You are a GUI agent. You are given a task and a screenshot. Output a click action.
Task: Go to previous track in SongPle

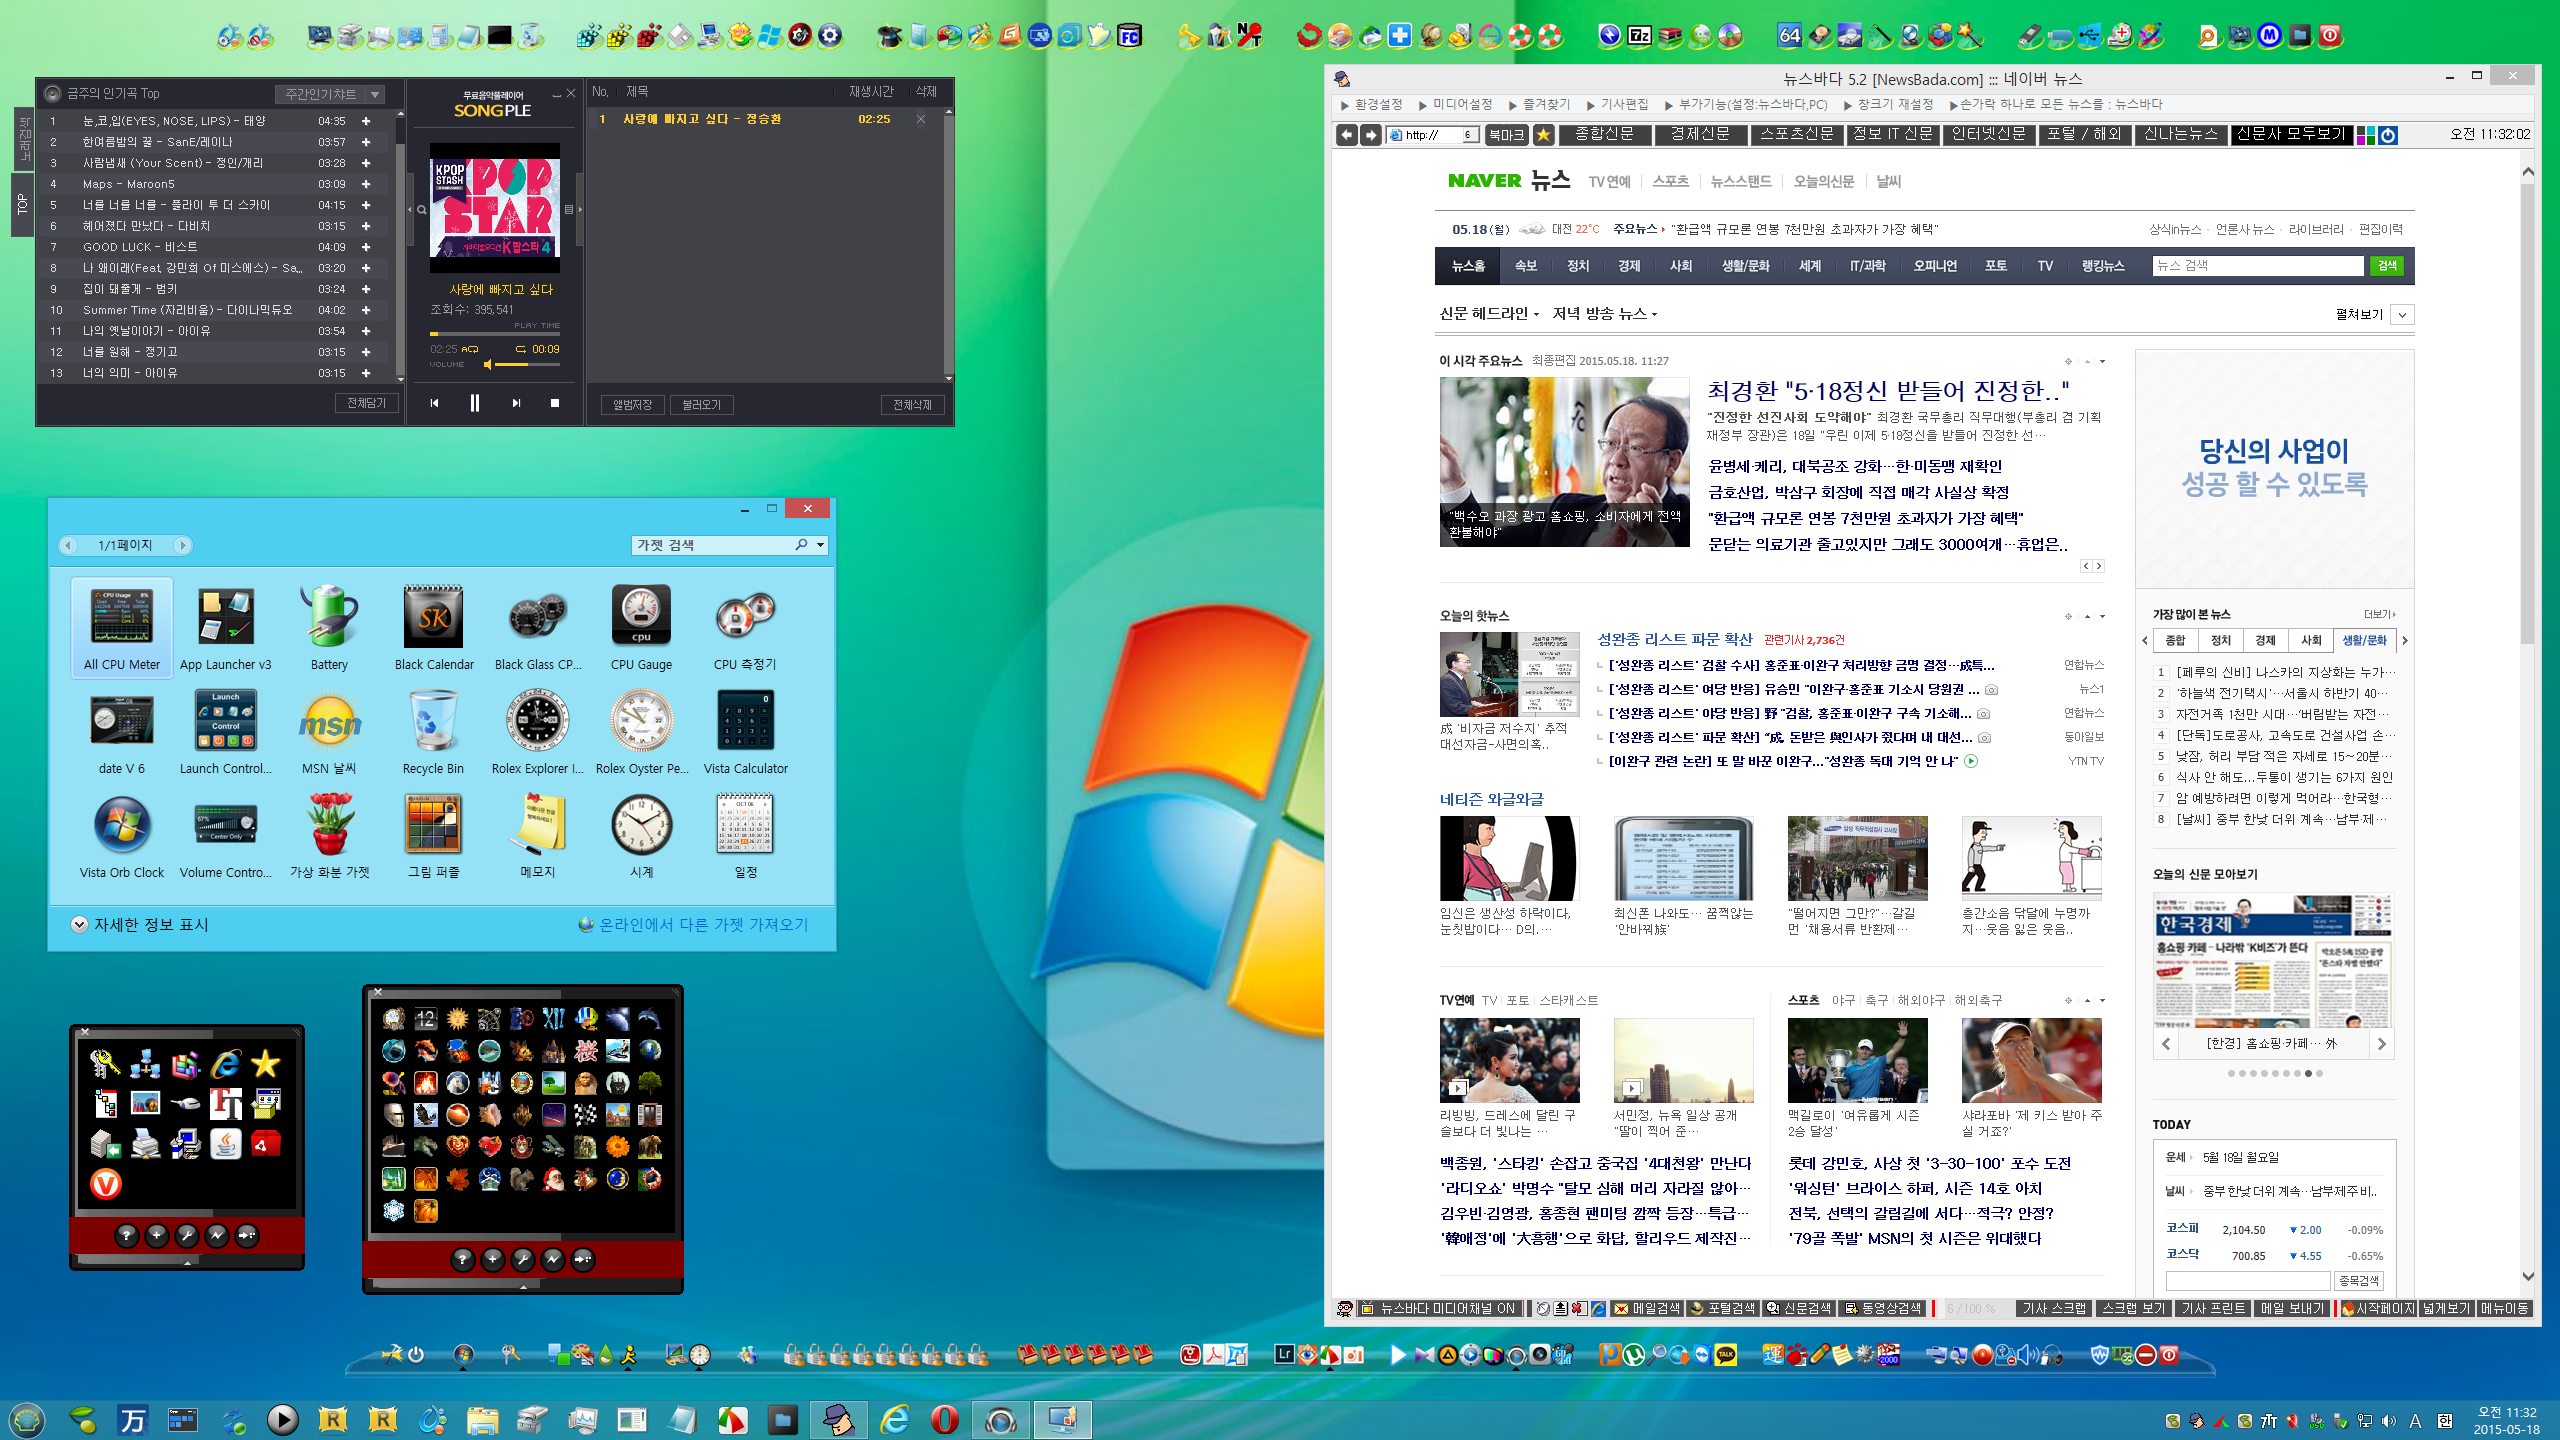tap(434, 403)
